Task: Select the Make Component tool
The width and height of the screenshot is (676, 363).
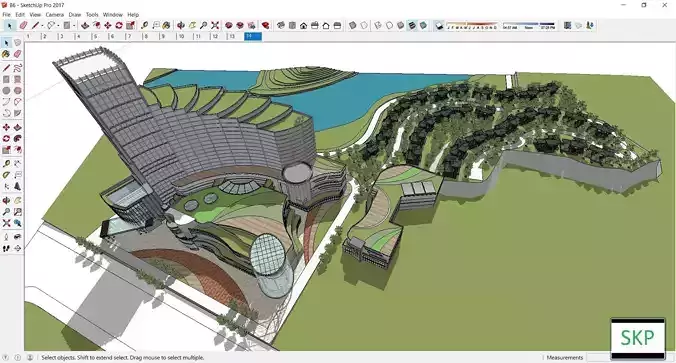Action: pyautogui.click(x=17, y=43)
